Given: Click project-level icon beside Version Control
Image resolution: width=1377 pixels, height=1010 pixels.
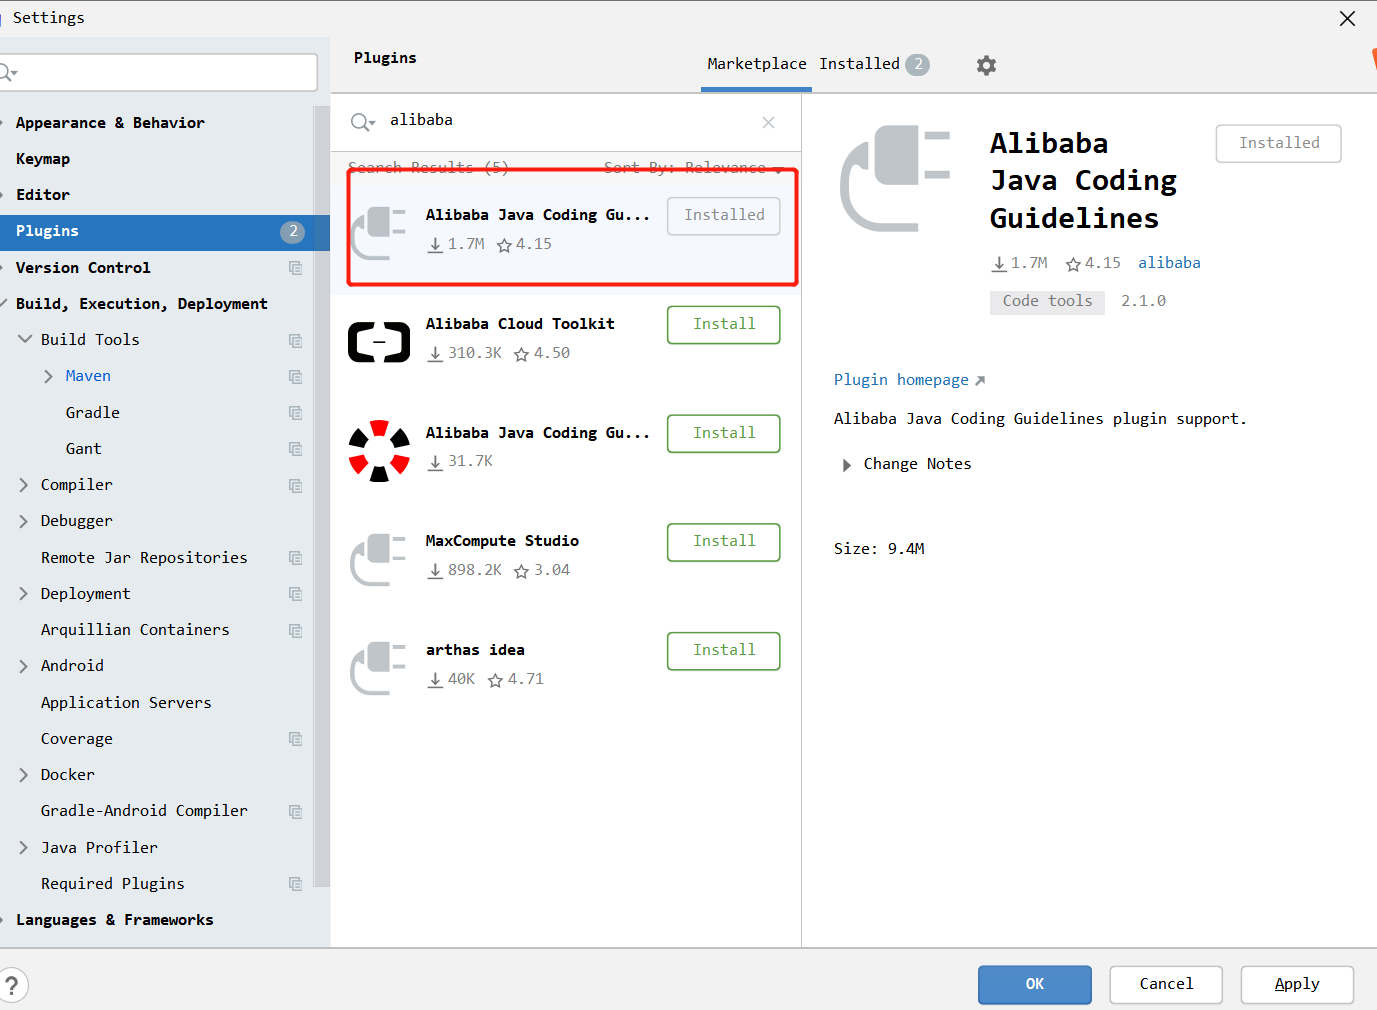Looking at the screenshot, I should pyautogui.click(x=295, y=268).
